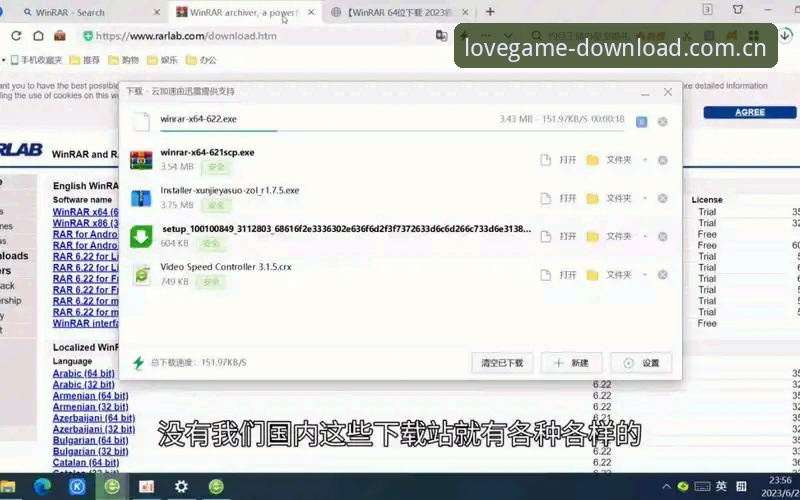Click 文件夹 for Video Speed Controller 3.1.5.crx
The width and height of the screenshot is (800, 500).
pos(618,275)
